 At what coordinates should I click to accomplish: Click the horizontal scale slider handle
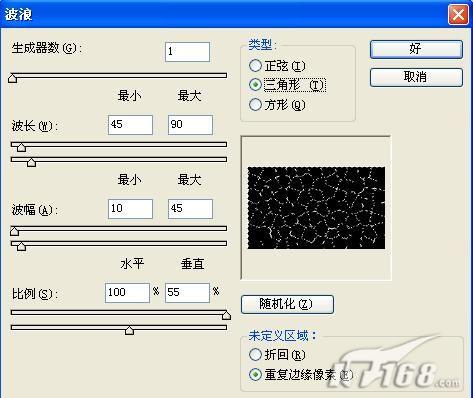click(226, 315)
